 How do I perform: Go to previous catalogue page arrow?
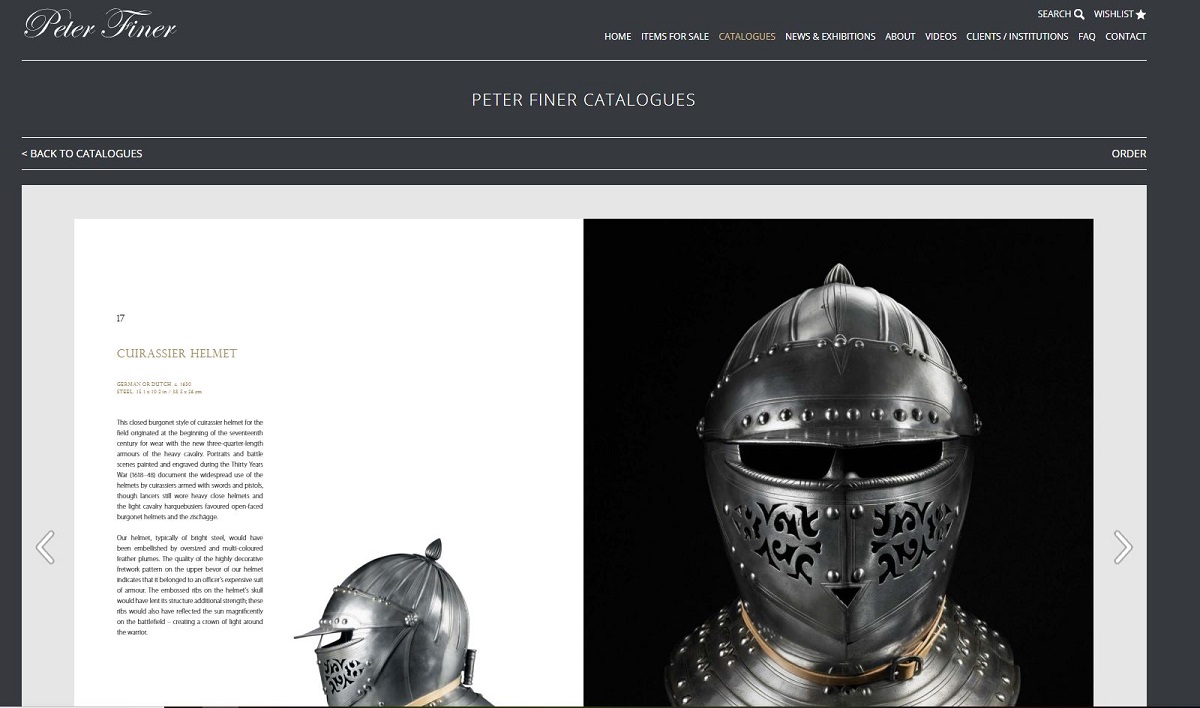pos(45,547)
